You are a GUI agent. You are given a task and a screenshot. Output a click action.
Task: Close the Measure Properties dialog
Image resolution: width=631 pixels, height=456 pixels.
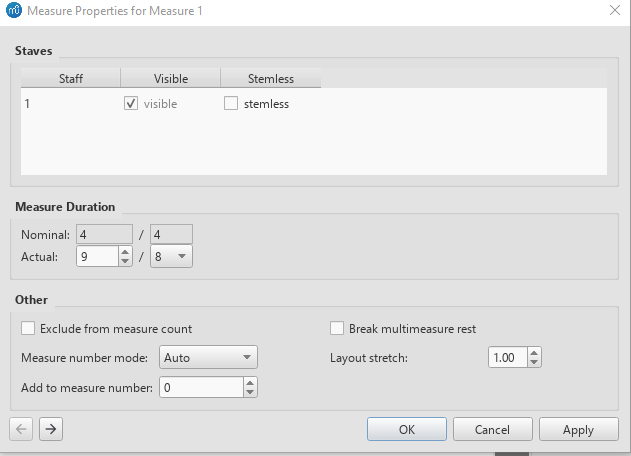(614, 9)
